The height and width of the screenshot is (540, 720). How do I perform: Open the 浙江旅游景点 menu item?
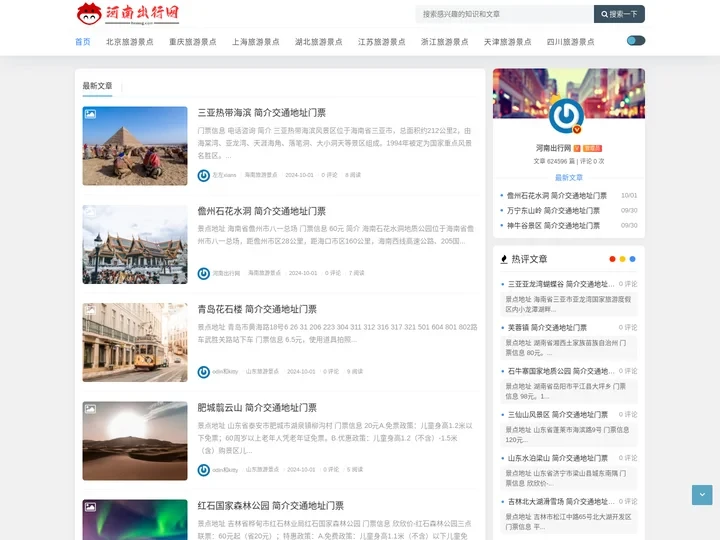point(444,42)
